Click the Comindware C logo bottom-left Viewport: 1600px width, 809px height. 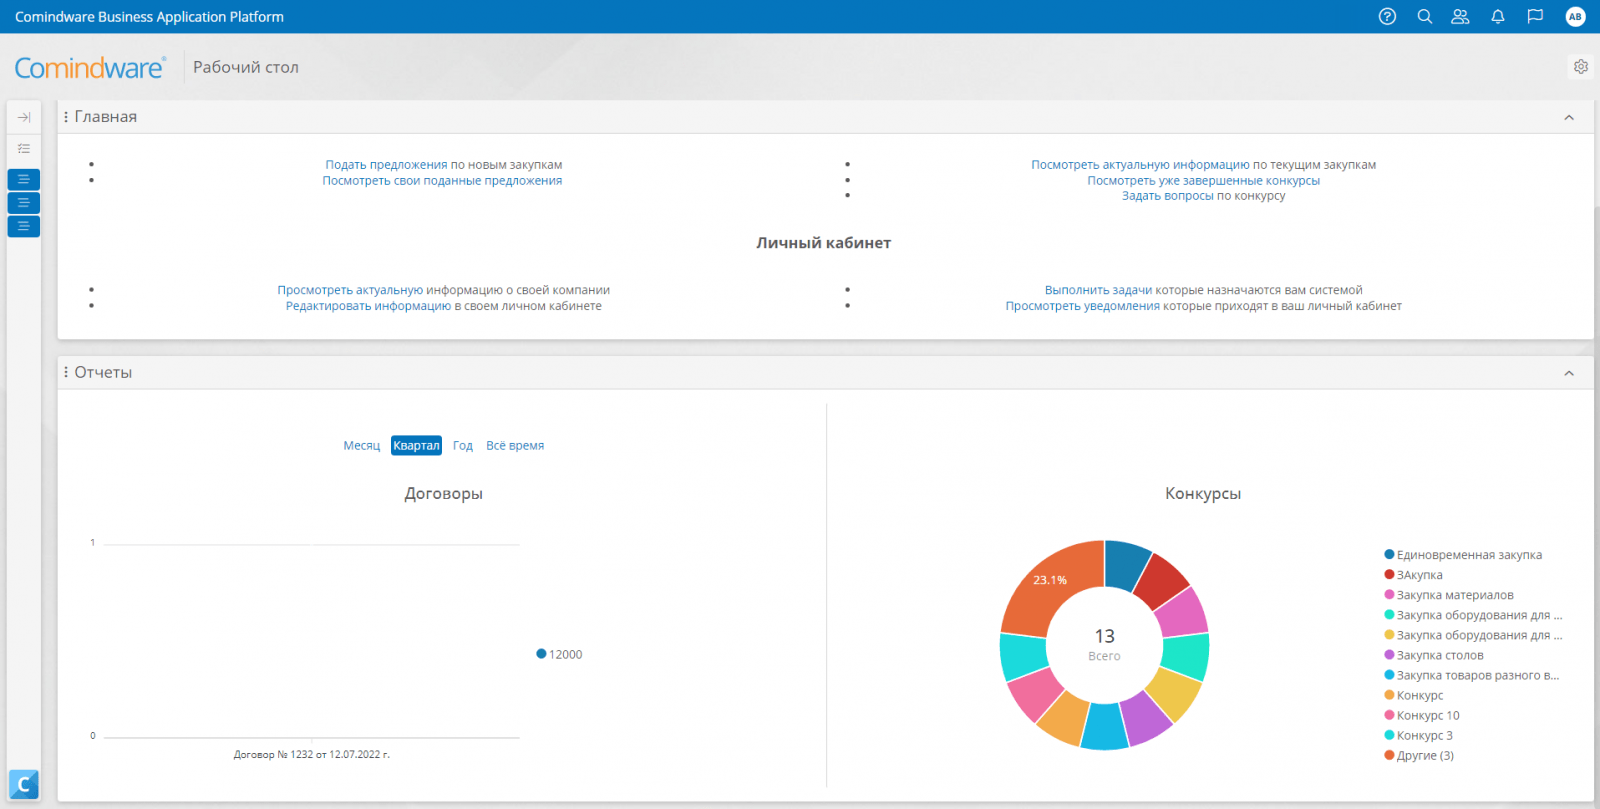[24, 784]
